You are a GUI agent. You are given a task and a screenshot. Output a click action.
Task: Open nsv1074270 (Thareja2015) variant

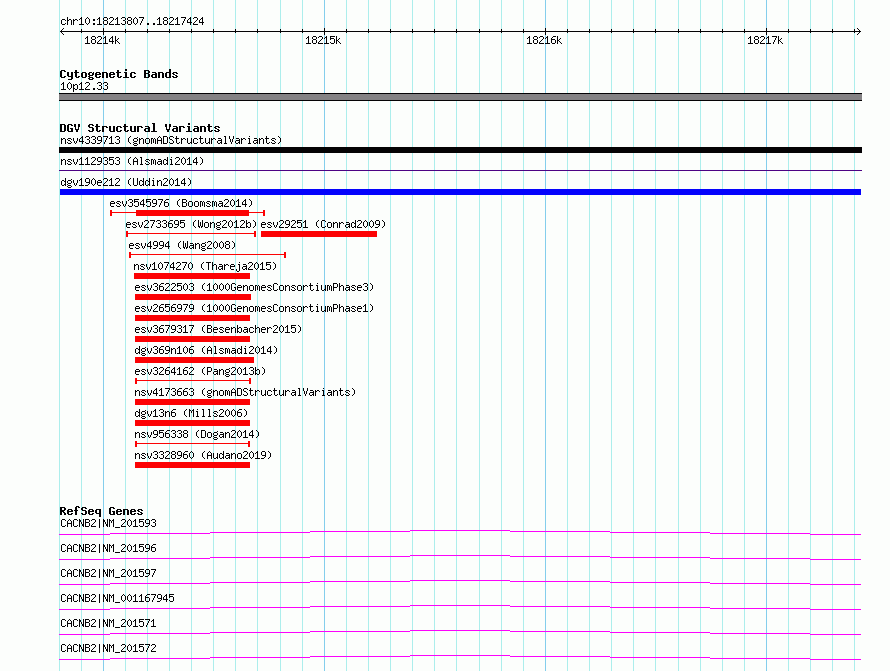[x=205, y=266]
